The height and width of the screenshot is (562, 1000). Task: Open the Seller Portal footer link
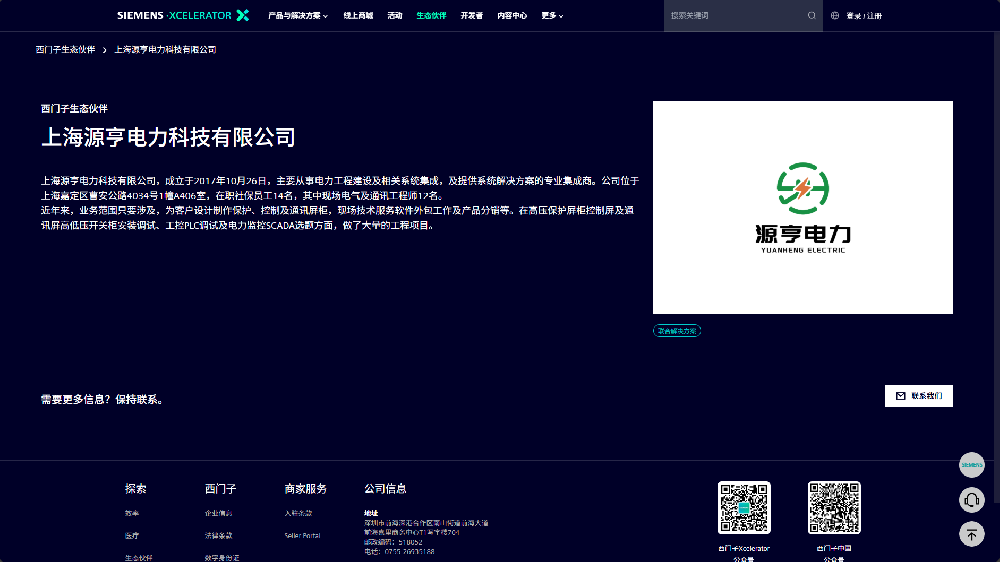click(x=302, y=536)
